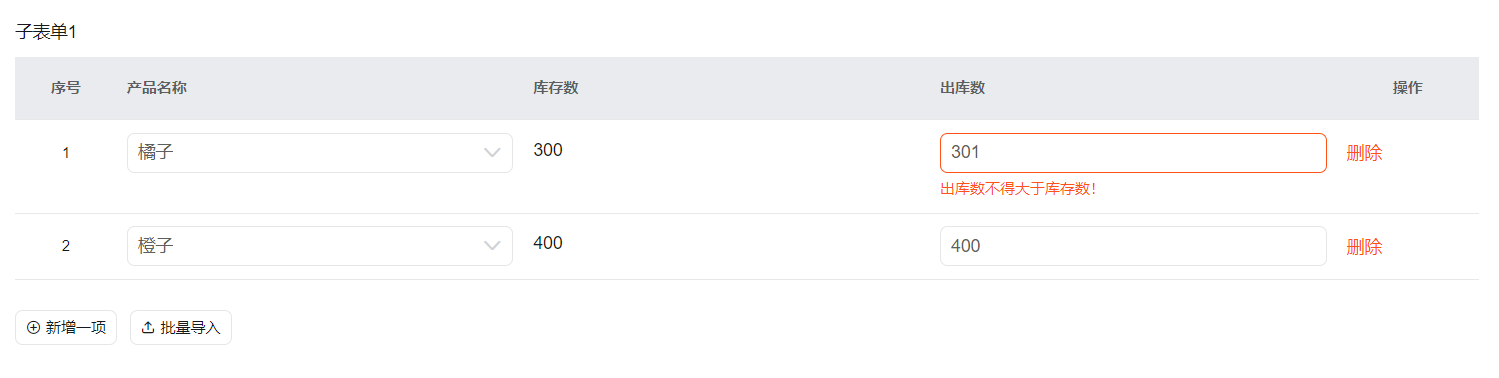This screenshot has width=1499, height=378.
Task: Click the 批量导入 button label
Action: [190, 328]
